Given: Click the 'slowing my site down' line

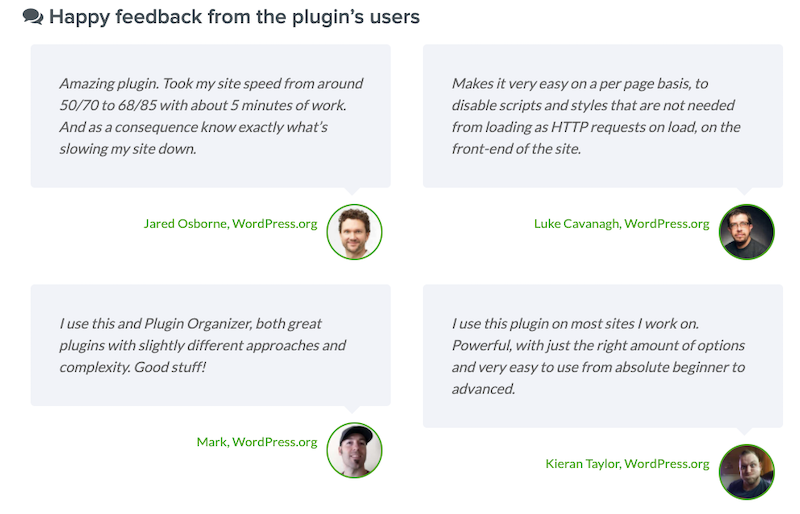Looking at the screenshot, I should (x=128, y=149).
